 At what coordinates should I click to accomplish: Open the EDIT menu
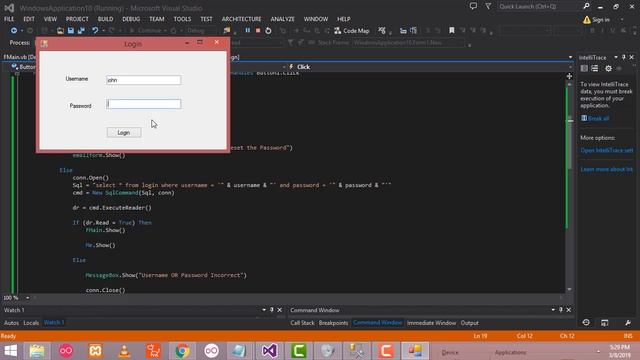(29, 19)
